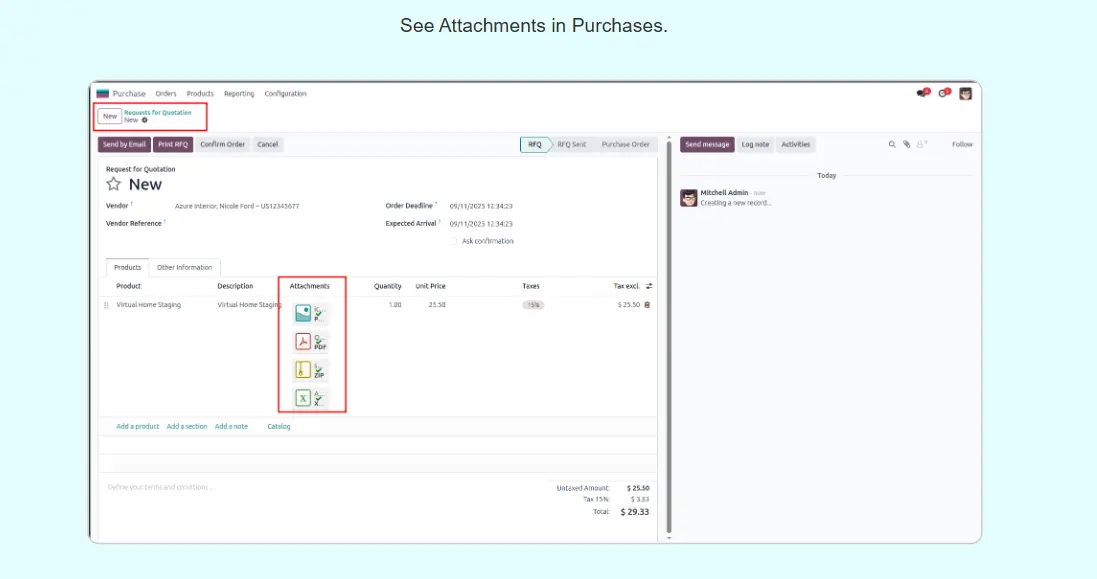Delete the Virtual Home Staging line with trash icon
The height and width of the screenshot is (579, 1097).
(x=647, y=304)
